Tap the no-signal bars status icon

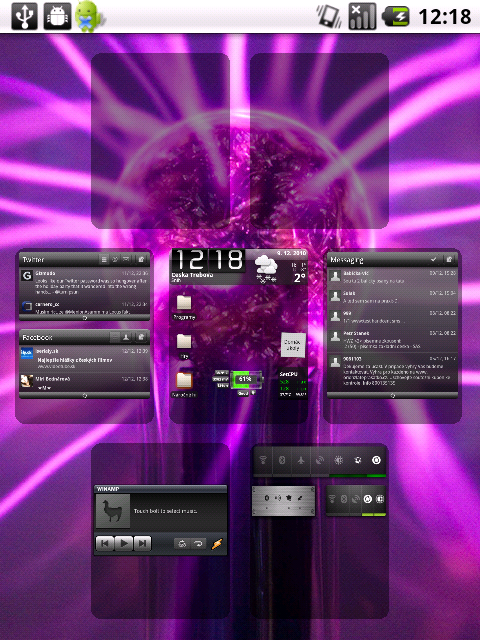point(362,16)
